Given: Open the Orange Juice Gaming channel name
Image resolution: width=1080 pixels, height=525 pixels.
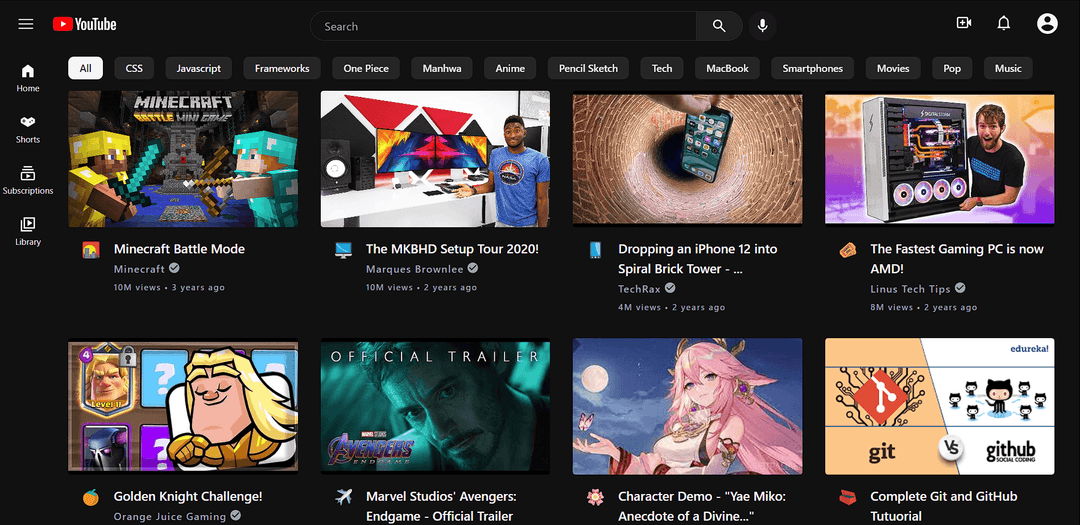Looking at the screenshot, I should pyautogui.click(x=170, y=516).
